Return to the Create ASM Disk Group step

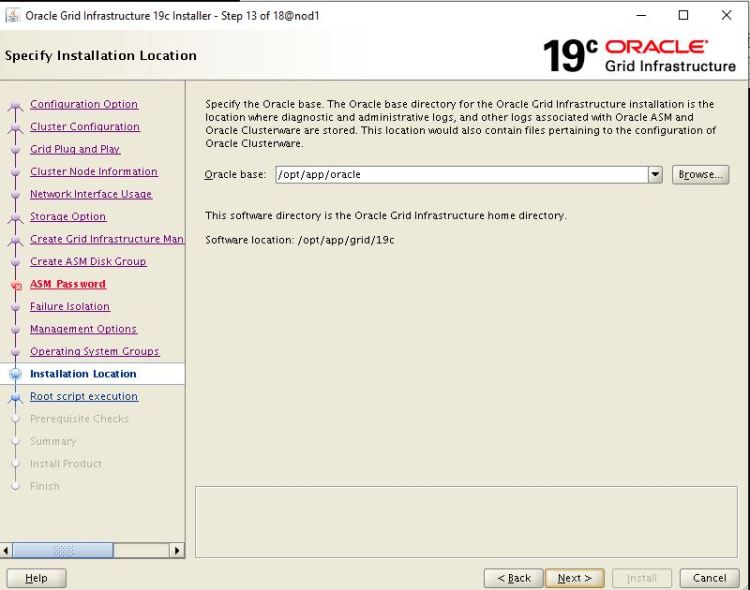pos(88,262)
